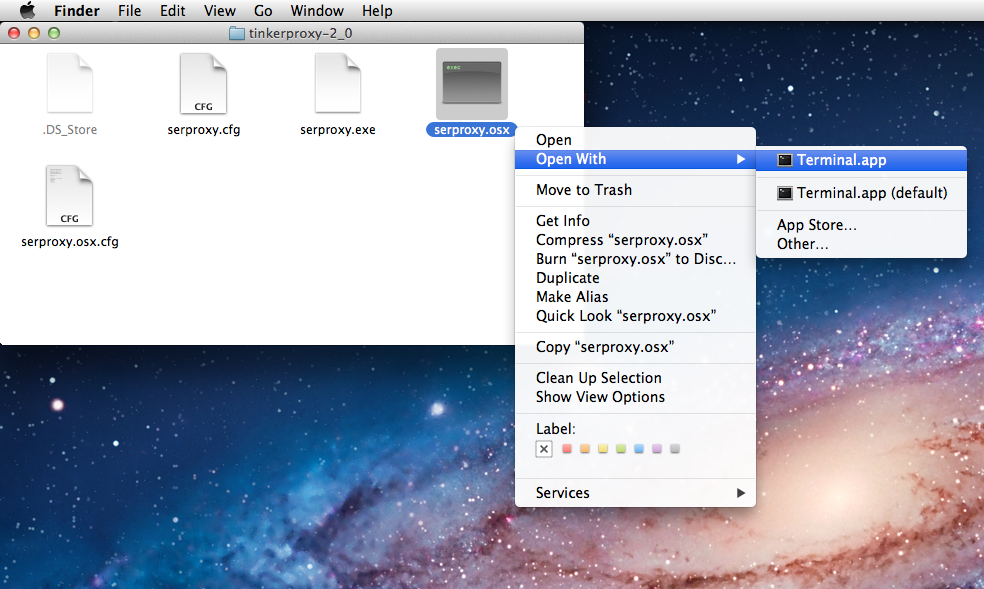This screenshot has width=984, height=589.
Task: Click the serproxy.exe file name
Action: click(338, 130)
